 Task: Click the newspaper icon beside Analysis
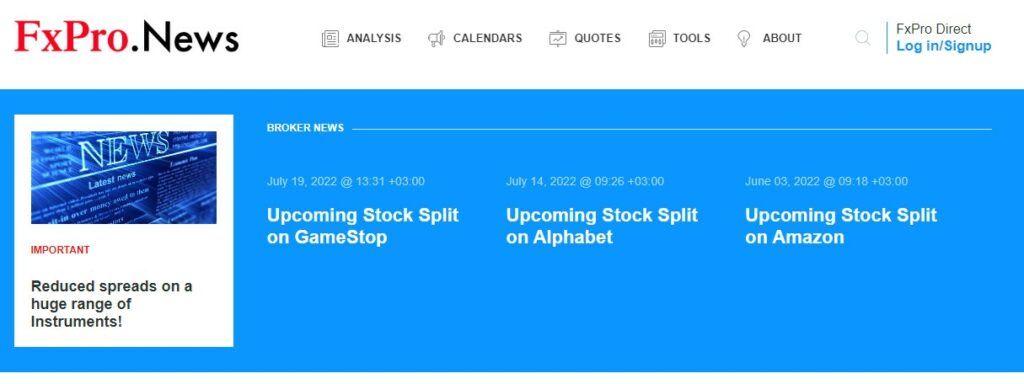coord(330,39)
